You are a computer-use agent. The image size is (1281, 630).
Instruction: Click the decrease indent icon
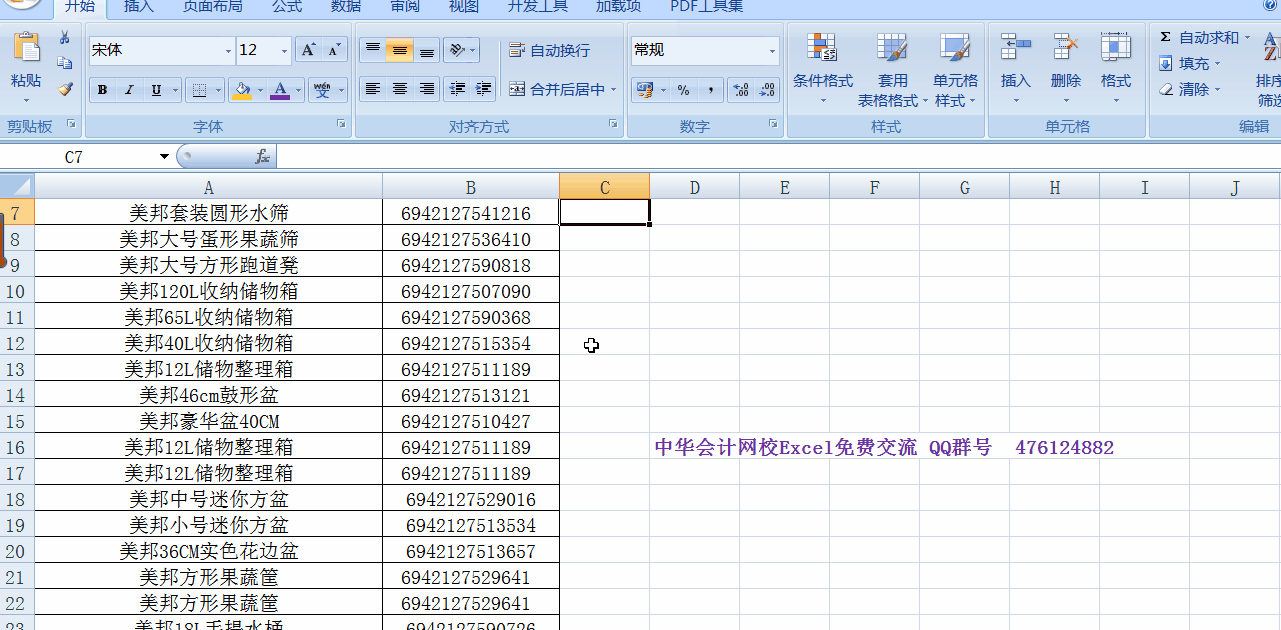[x=458, y=89]
